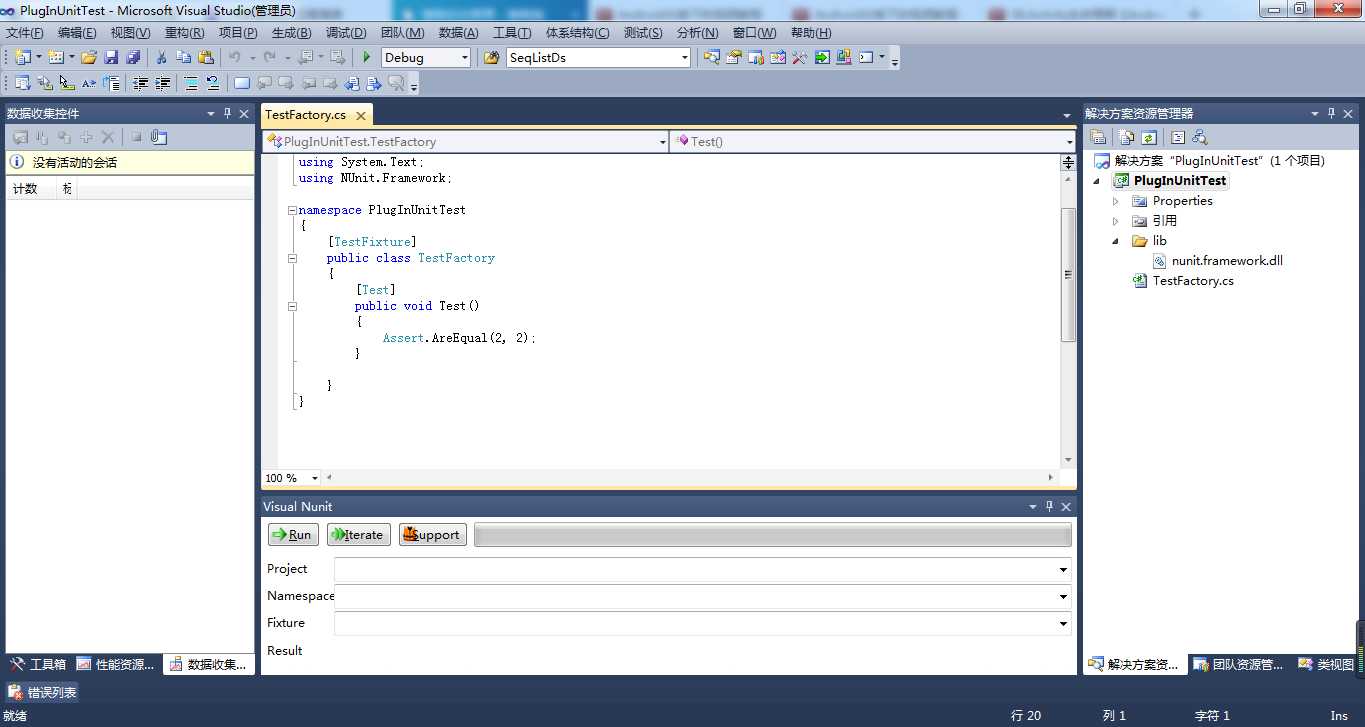This screenshot has height=727, width=1365.
Task: Collapse the TestFactory class code block
Action: (x=292, y=258)
